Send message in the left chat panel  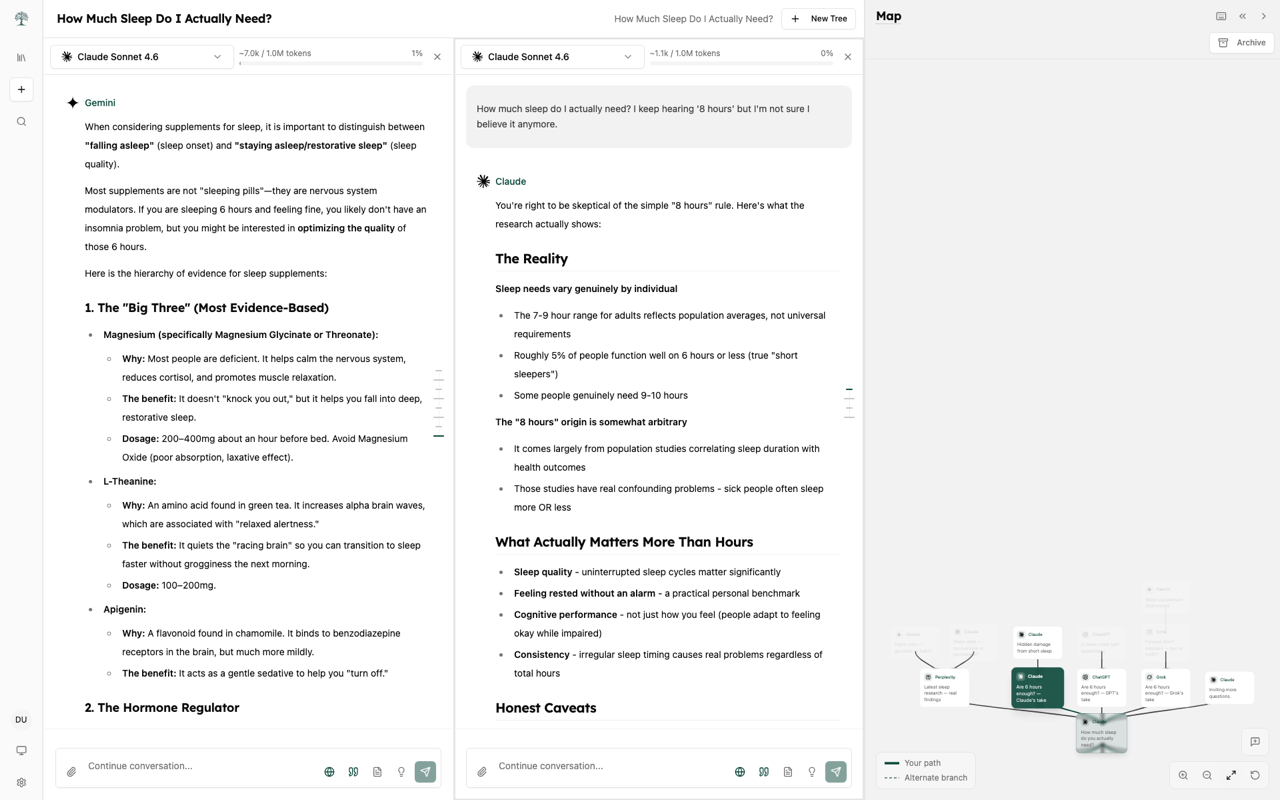click(x=425, y=772)
